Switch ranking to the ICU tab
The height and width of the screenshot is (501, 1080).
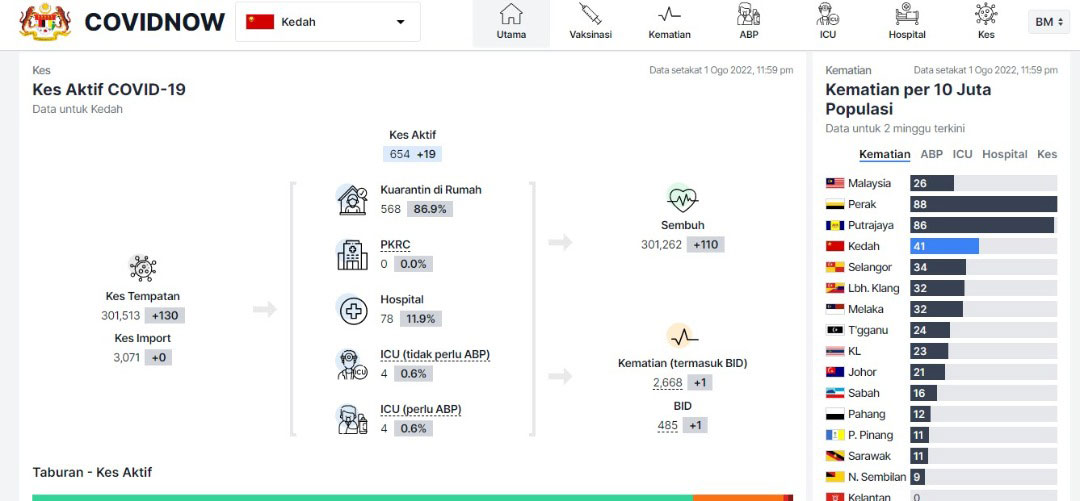[962, 154]
